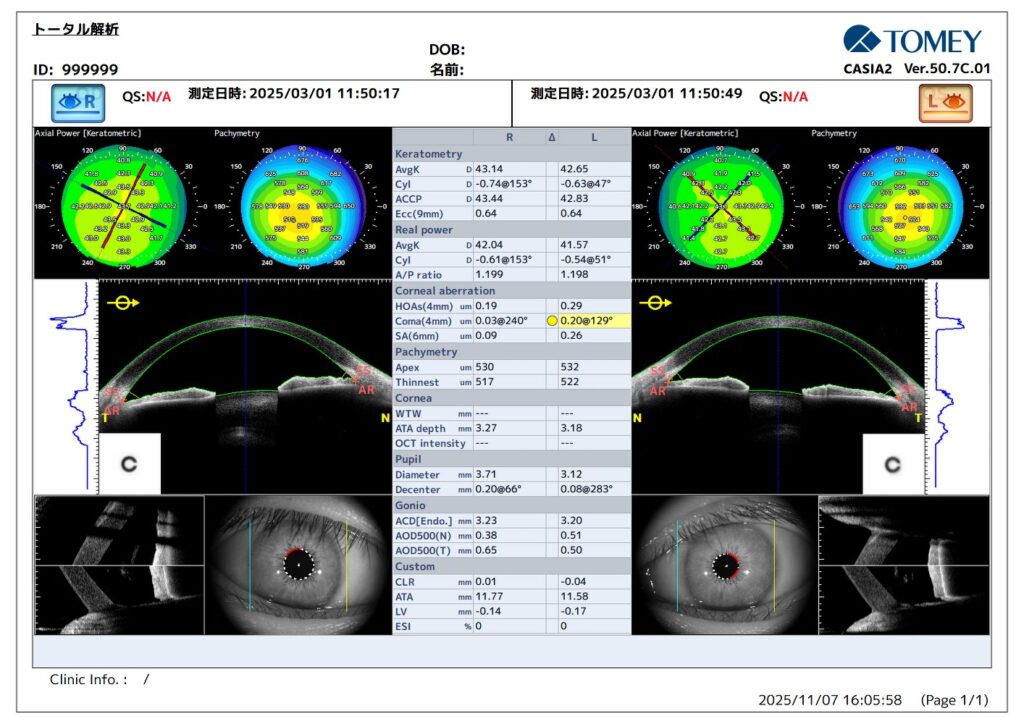This screenshot has width=1024, height=724.
Task: Open the トータル解析 tab
Action: click(74, 29)
